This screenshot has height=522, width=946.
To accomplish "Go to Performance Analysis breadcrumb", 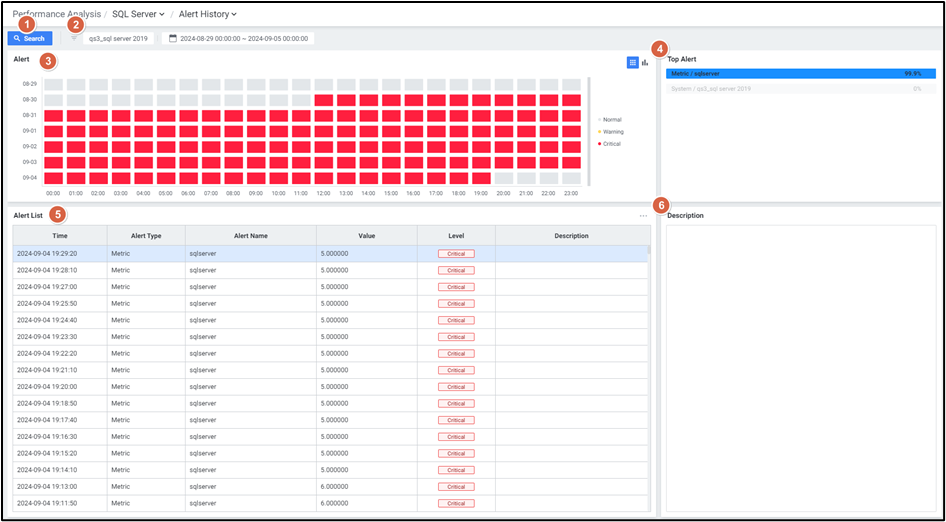I will point(55,14).
